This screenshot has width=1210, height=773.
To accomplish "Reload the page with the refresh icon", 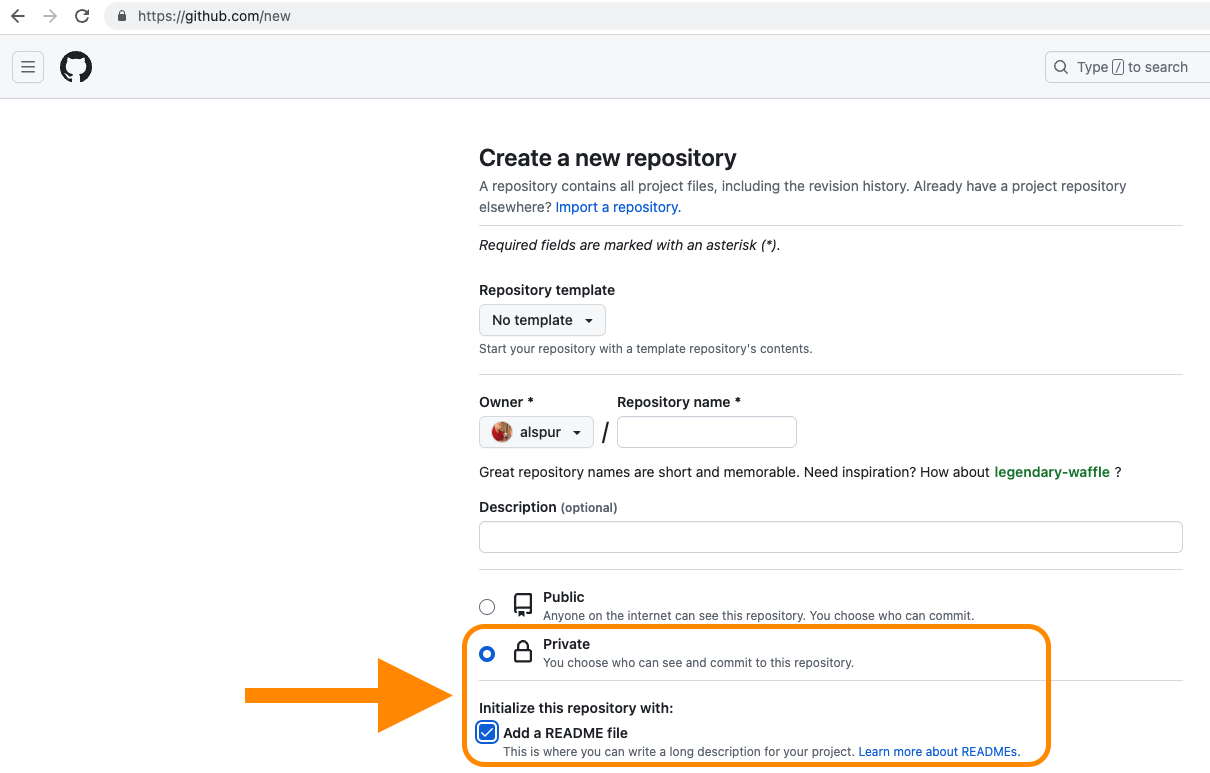I will [82, 16].
